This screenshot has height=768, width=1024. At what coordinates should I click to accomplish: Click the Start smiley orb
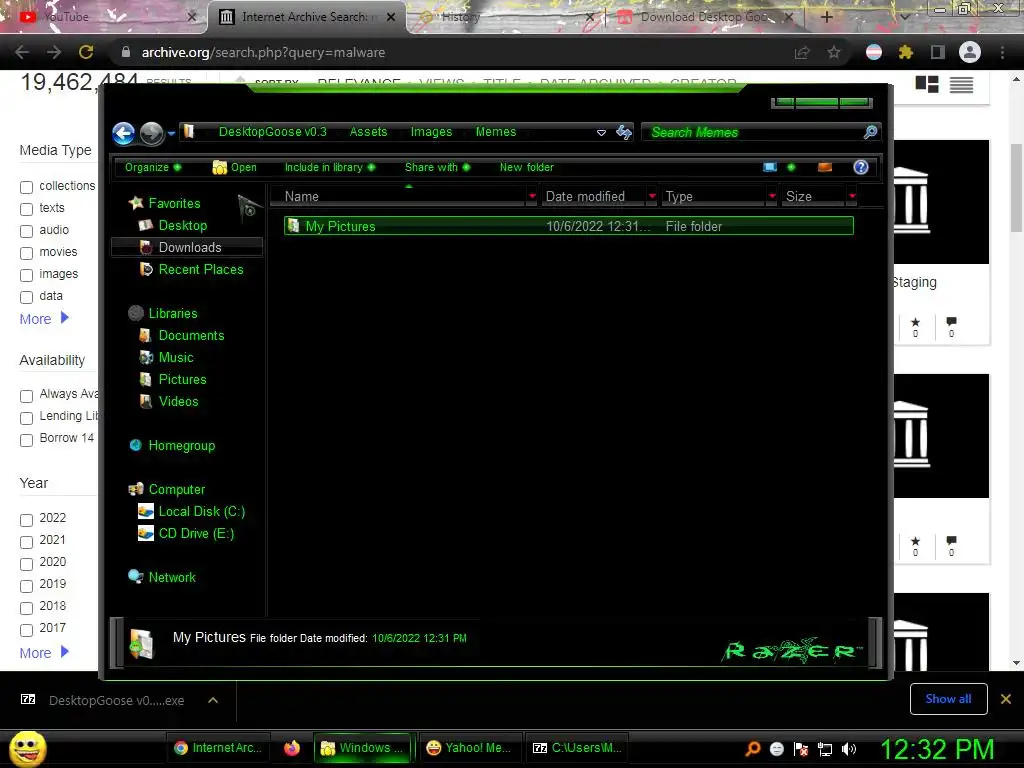[x=27, y=748]
